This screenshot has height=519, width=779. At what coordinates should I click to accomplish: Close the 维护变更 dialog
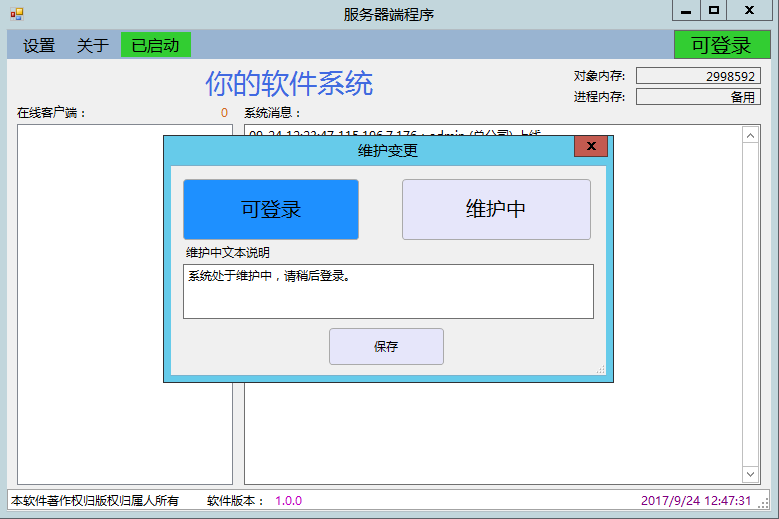point(591,147)
